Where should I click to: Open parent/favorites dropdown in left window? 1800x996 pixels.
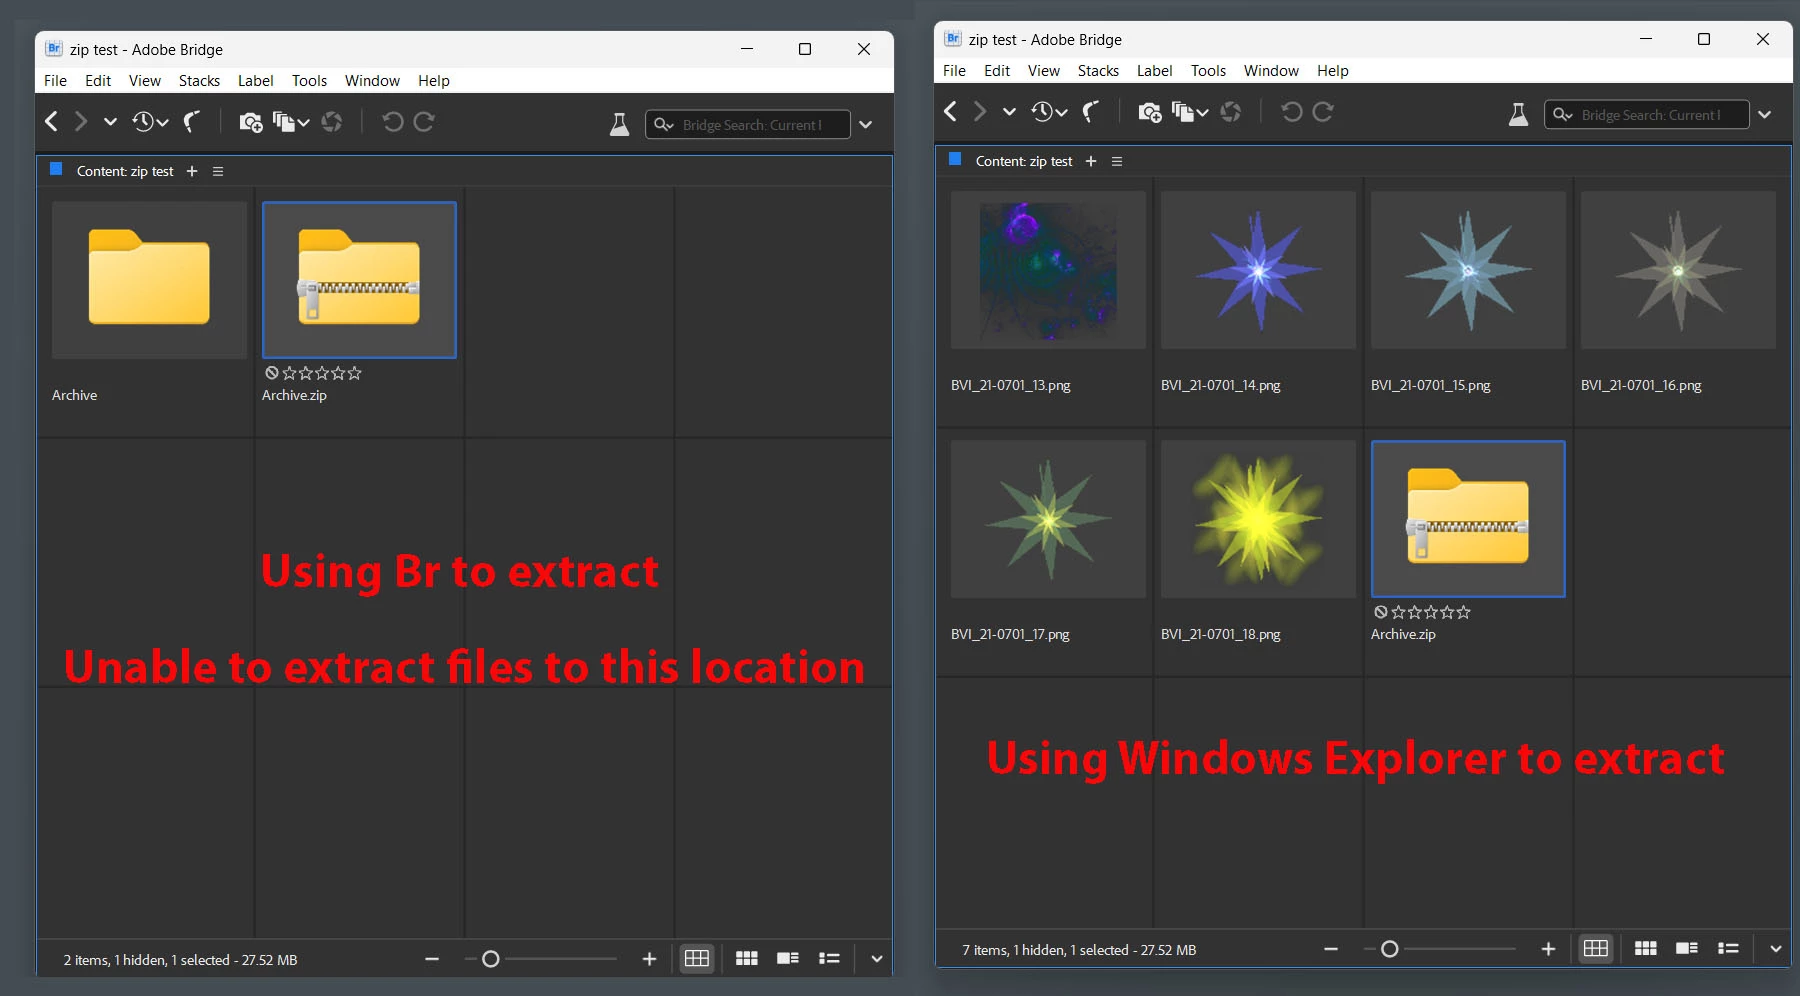[110, 122]
